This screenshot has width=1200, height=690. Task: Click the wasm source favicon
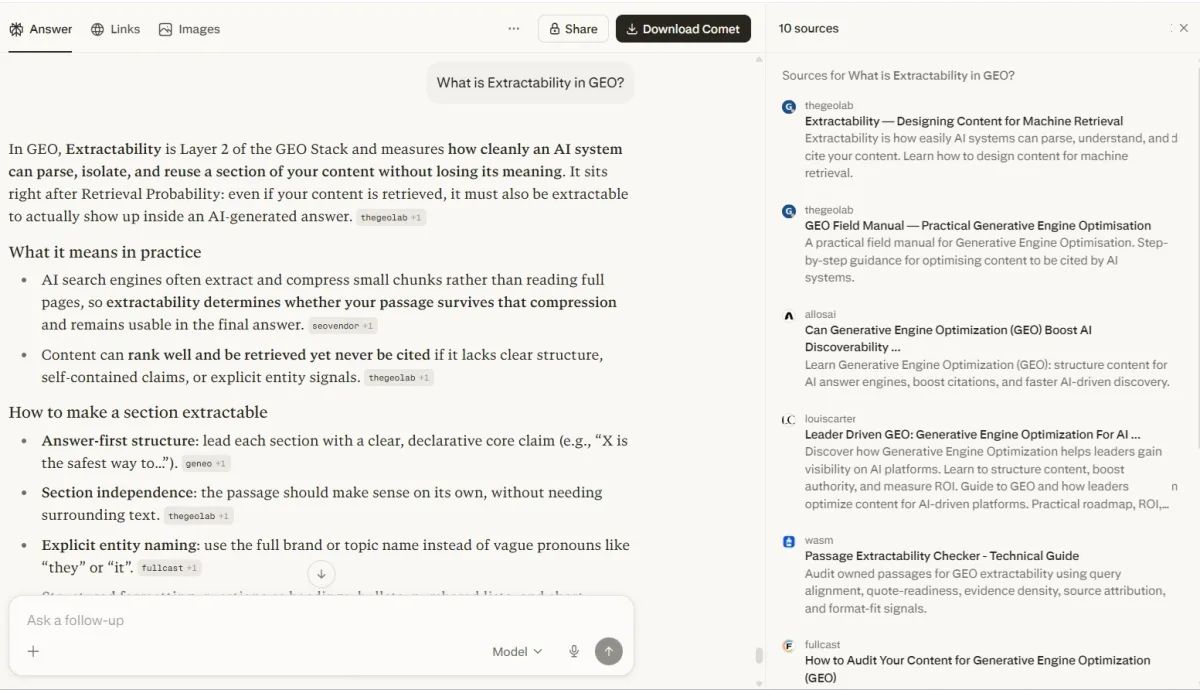point(788,540)
